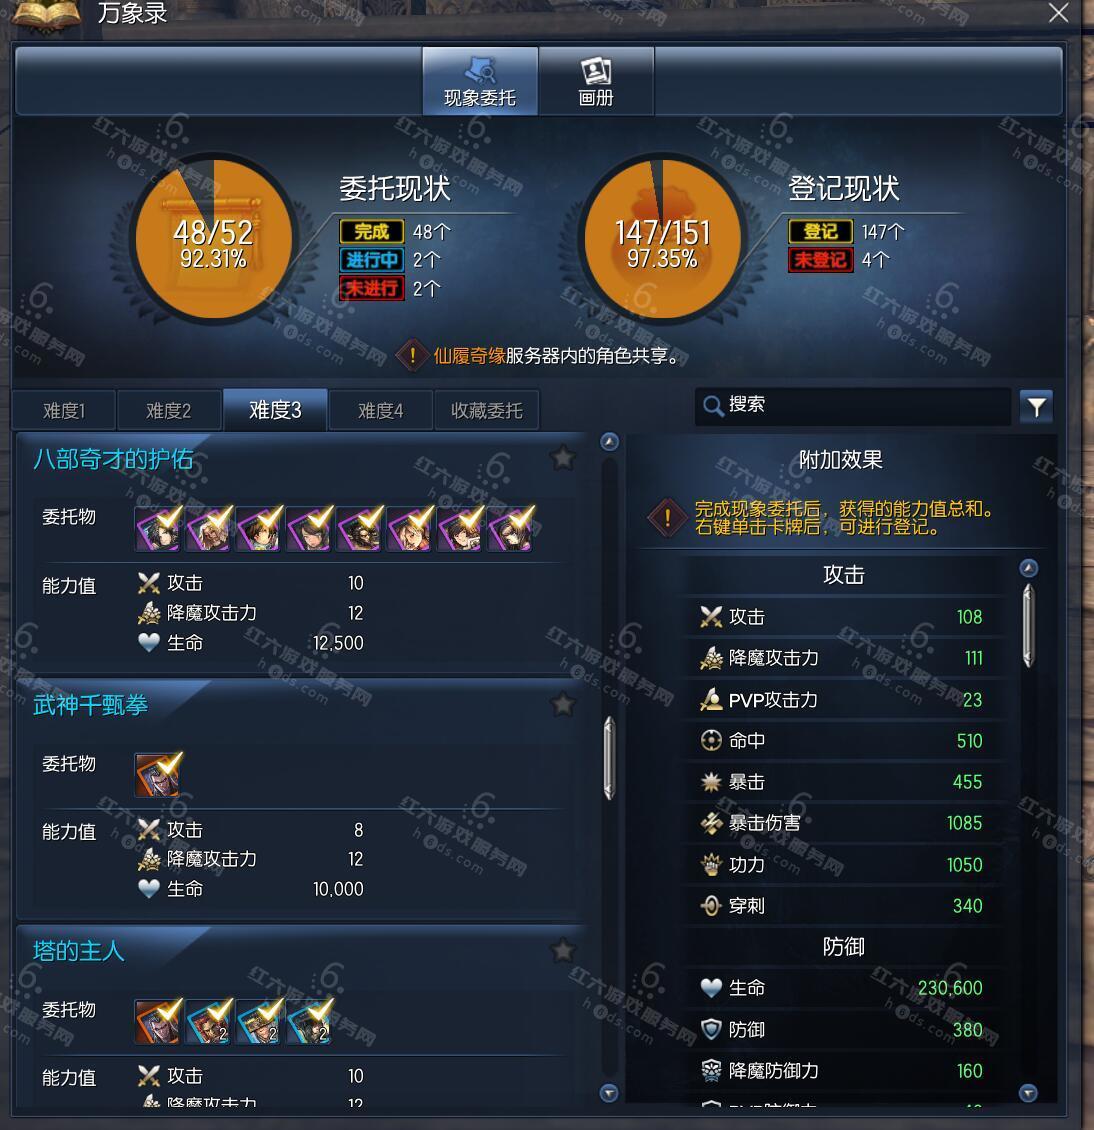1094x1130 pixels.
Task: Select the 武神千甄拳 commission card thumbnail
Action: click(x=158, y=775)
